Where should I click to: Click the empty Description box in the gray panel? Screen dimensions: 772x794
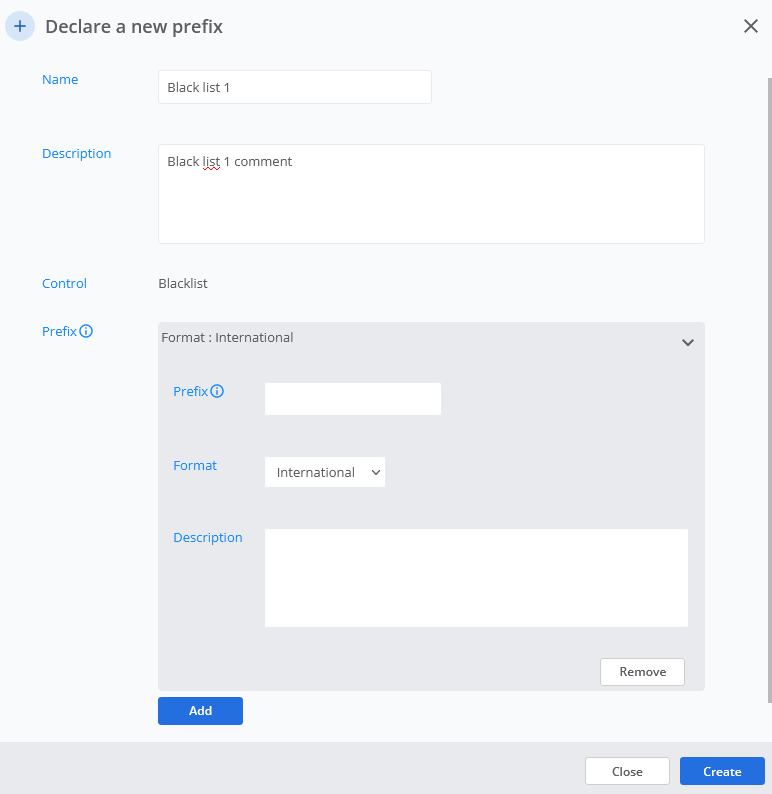click(x=476, y=578)
